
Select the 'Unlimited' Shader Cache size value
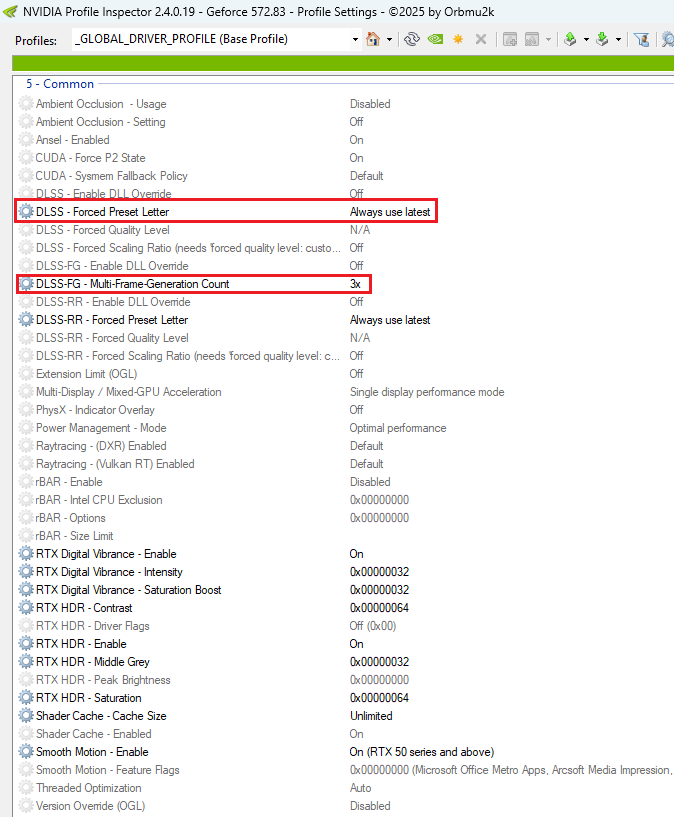point(371,716)
